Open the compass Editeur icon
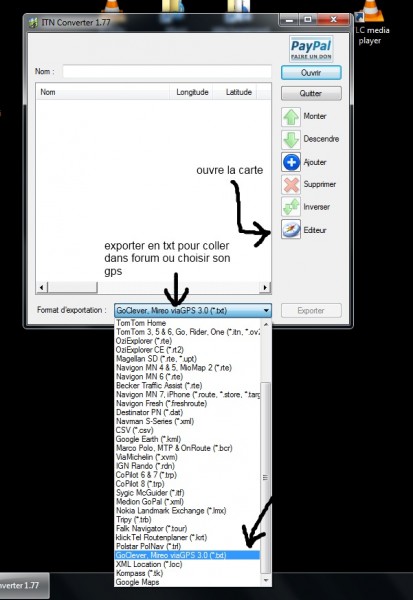Image resolution: width=413 pixels, height=600 pixels. point(291,230)
